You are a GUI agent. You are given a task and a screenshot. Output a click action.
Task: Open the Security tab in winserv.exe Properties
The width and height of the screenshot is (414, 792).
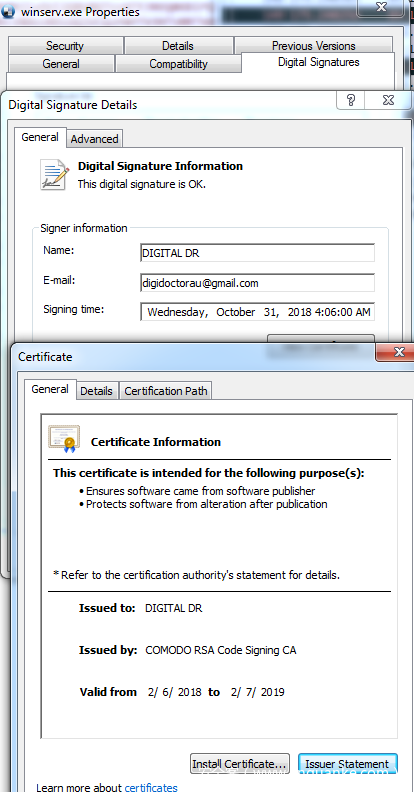(x=65, y=45)
